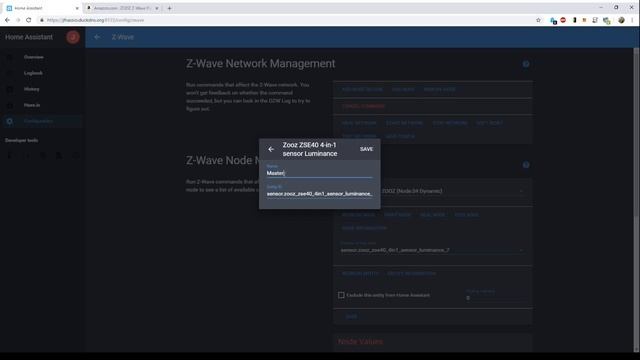640x360 pixels.
Task: Open help icon for Z-Wave Network Management
Action: coord(526,64)
